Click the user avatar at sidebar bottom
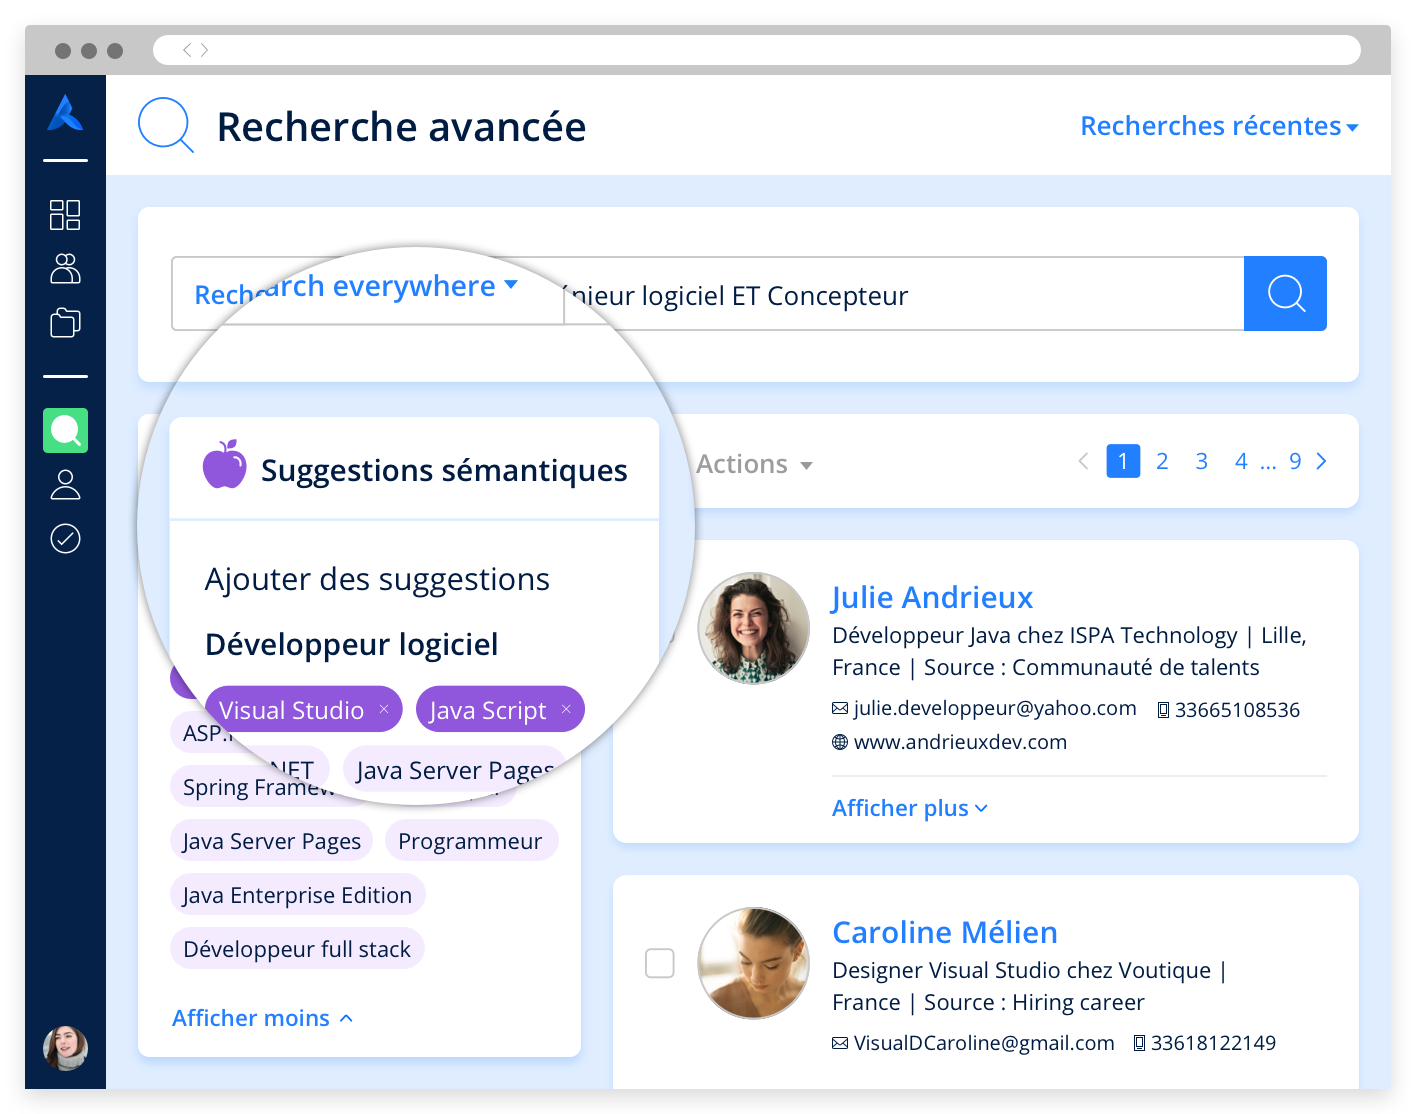This screenshot has height=1114, width=1416. click(65, 1048)
